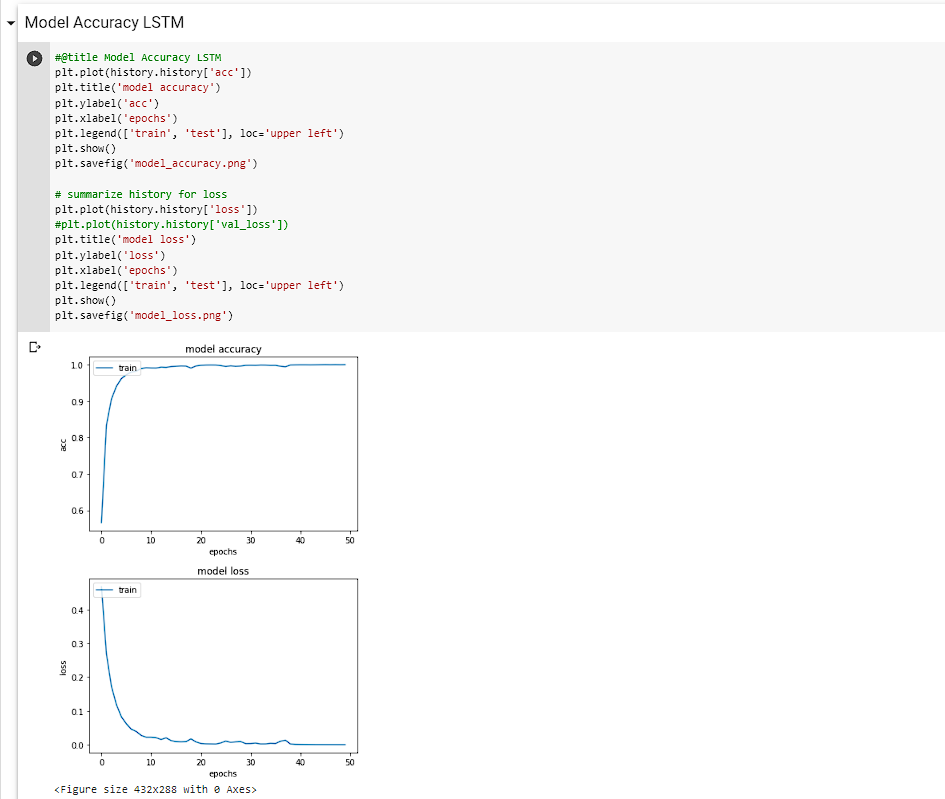
Task: Click the line plt.title('model accuracy')
Action: (x=137, y=87)
